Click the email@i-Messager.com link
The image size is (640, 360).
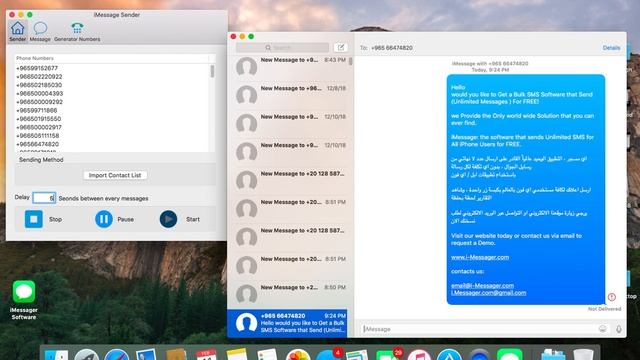click(482, 285)
